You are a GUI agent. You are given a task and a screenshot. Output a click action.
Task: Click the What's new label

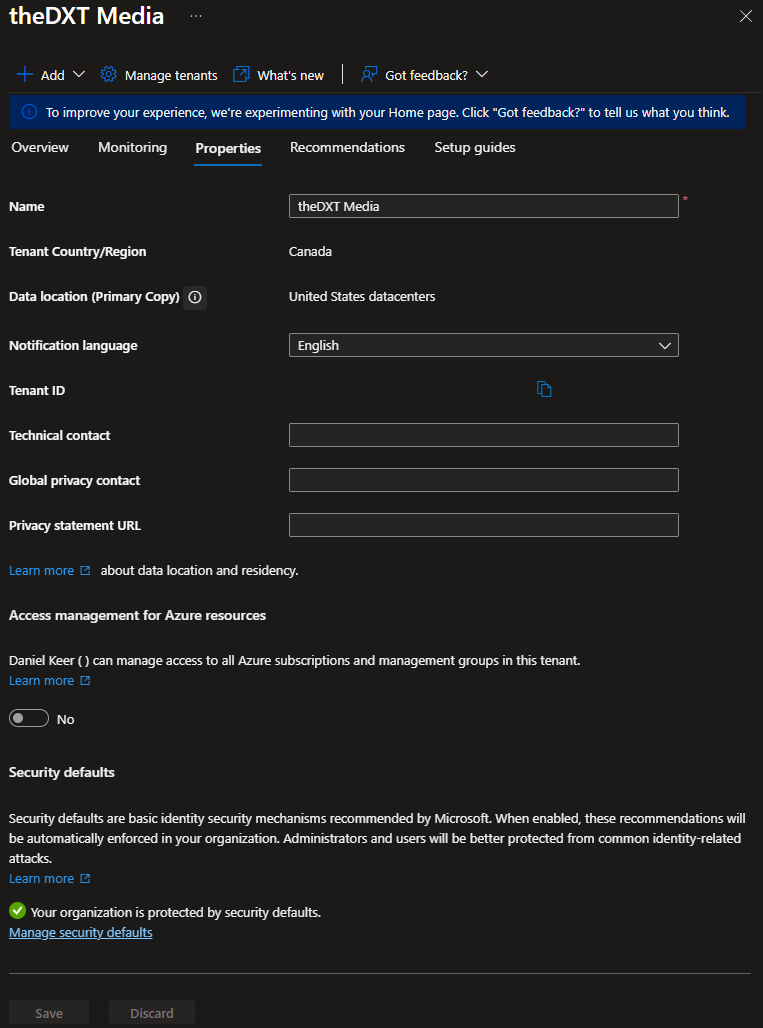coord(290,75)
